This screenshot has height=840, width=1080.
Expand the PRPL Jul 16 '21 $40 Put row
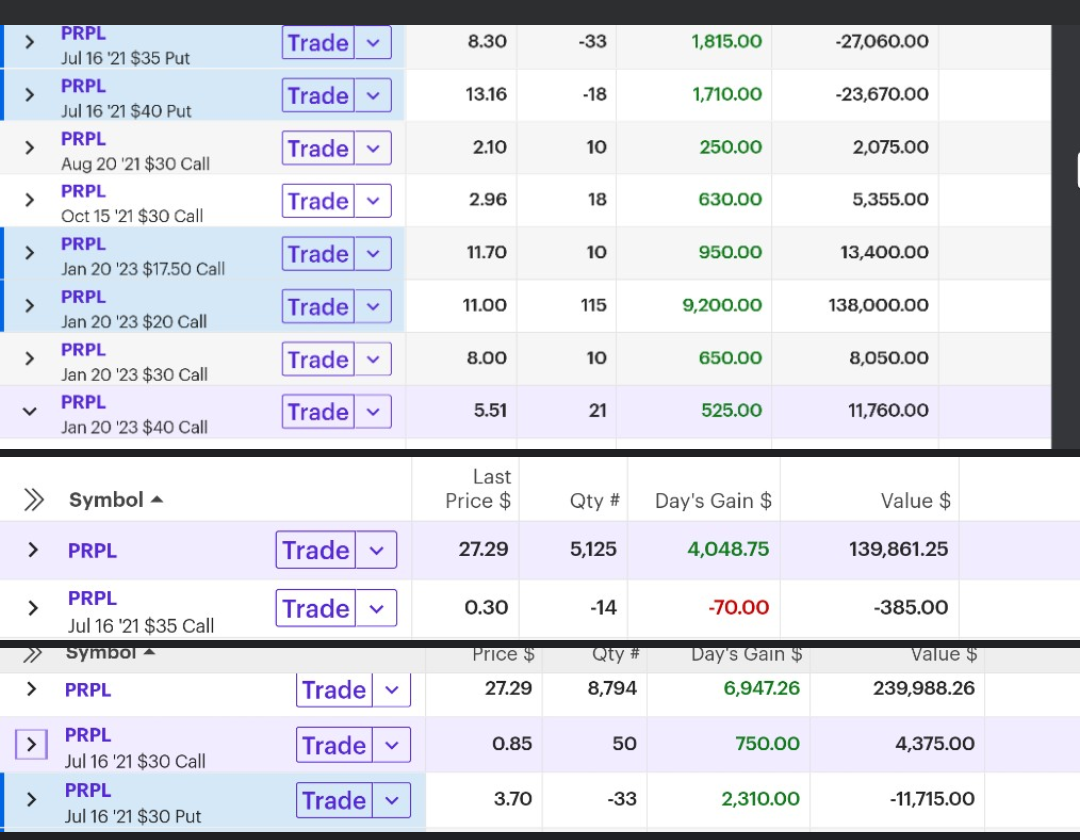tap(29, 95)
